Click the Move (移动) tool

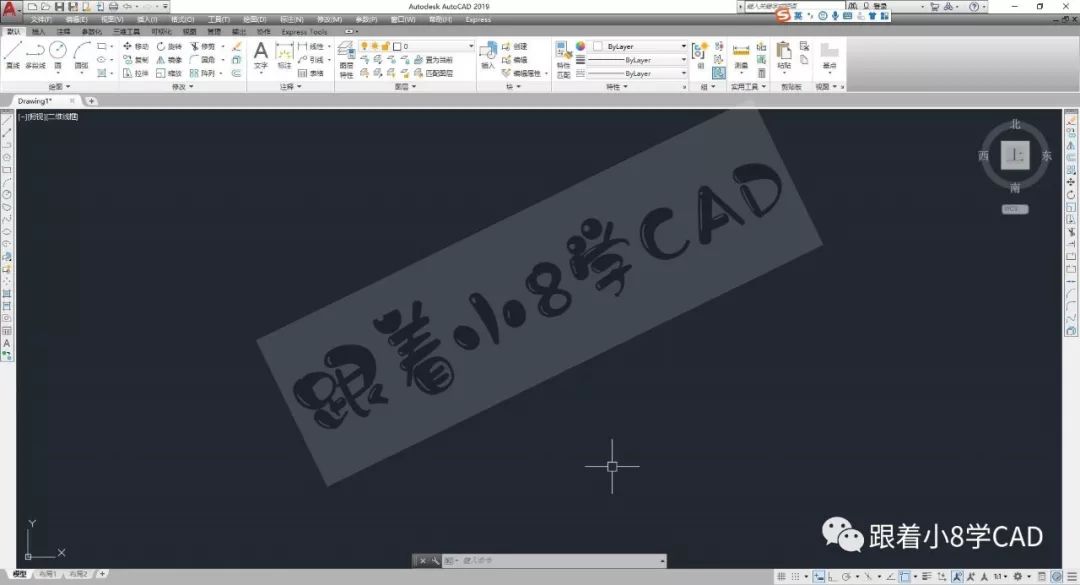click(136, 46)
